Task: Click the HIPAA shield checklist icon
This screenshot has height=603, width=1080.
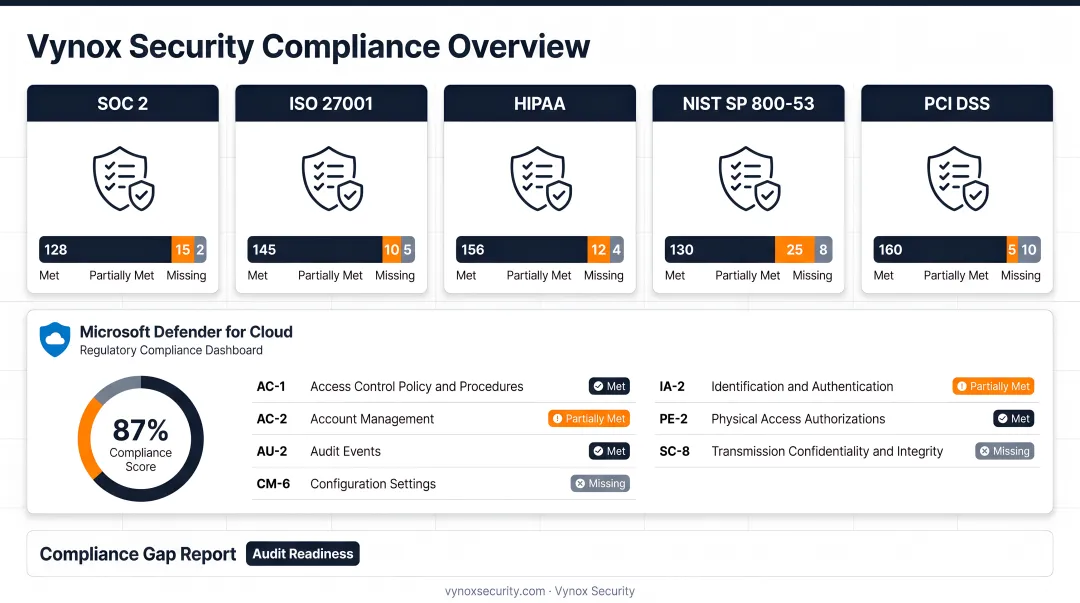Action: click(x=541, y=178)
